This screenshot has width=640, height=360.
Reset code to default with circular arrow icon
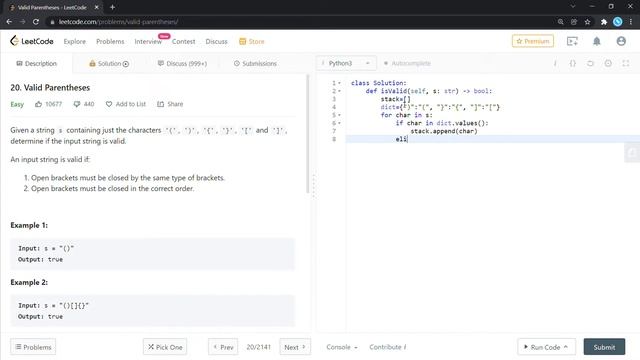(x=590, y=63)
